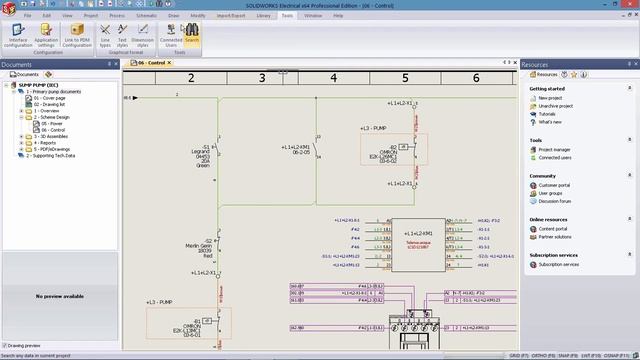Select 02 - Drawing list document

(x=49, y=104)
